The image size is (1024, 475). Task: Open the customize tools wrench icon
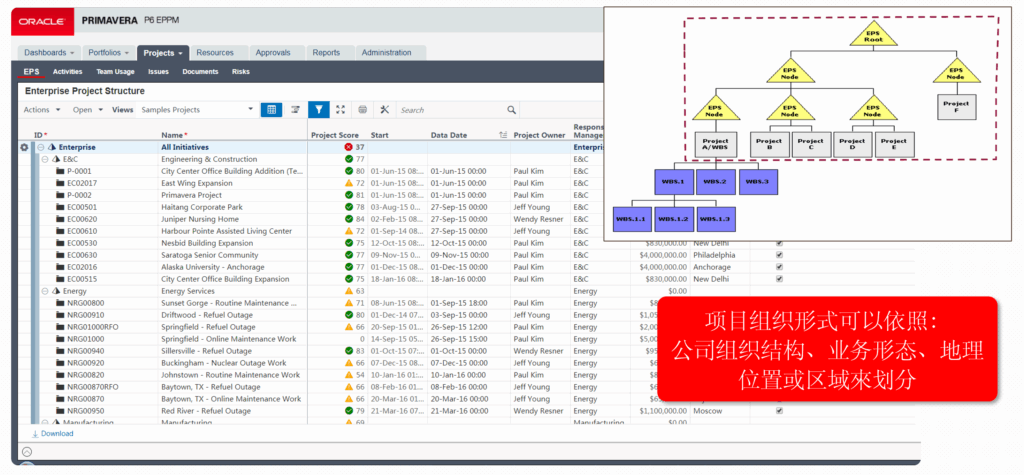[384, 110]
